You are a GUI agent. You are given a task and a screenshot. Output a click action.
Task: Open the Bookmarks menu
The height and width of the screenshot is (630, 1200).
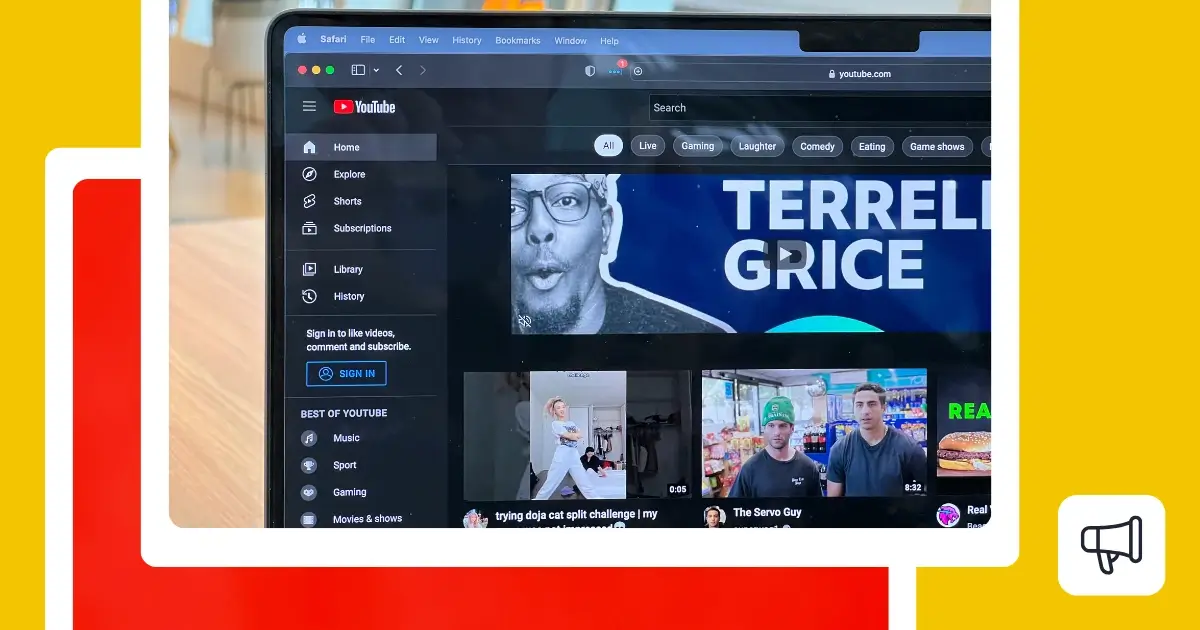(518, 41)
